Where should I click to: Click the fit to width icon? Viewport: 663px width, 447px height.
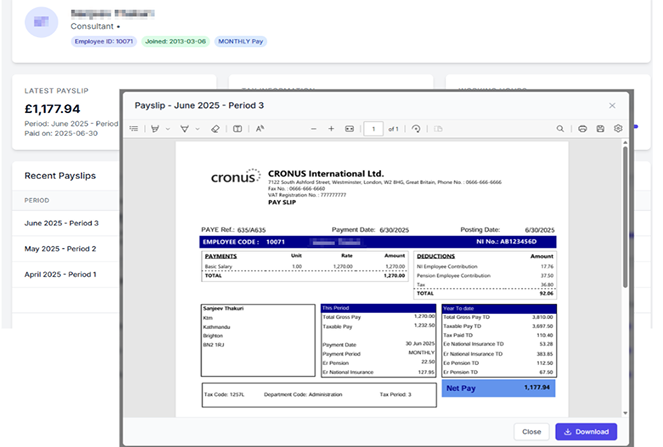click(349, 129)
